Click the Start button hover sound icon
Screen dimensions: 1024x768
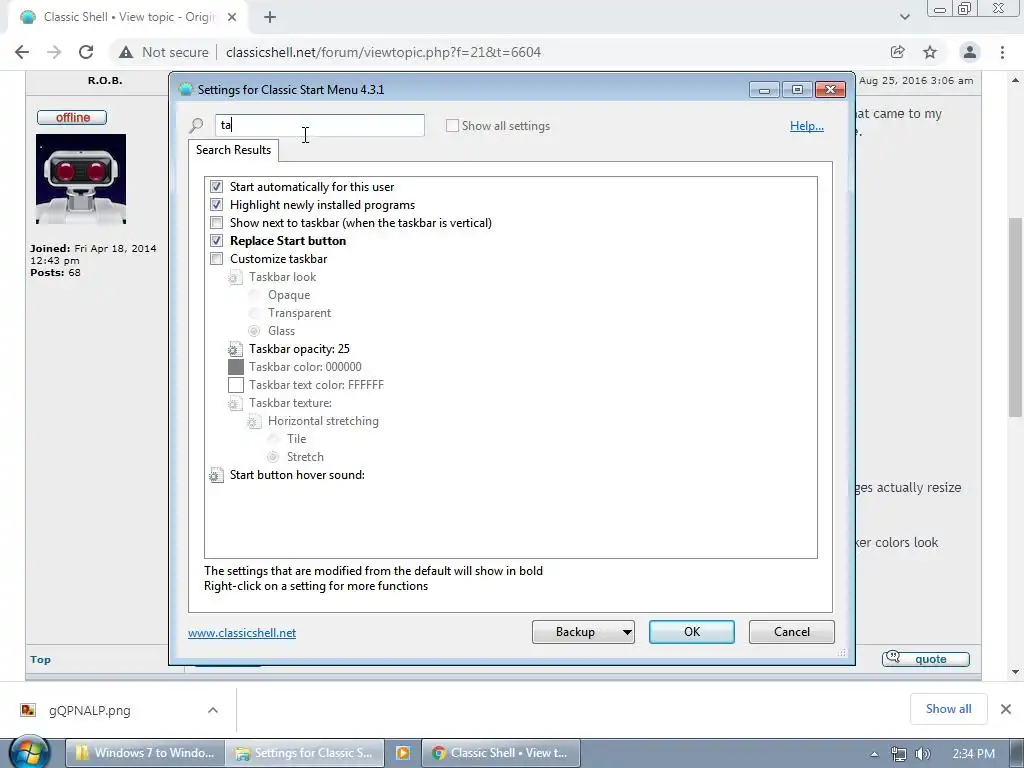pos(216,475)
